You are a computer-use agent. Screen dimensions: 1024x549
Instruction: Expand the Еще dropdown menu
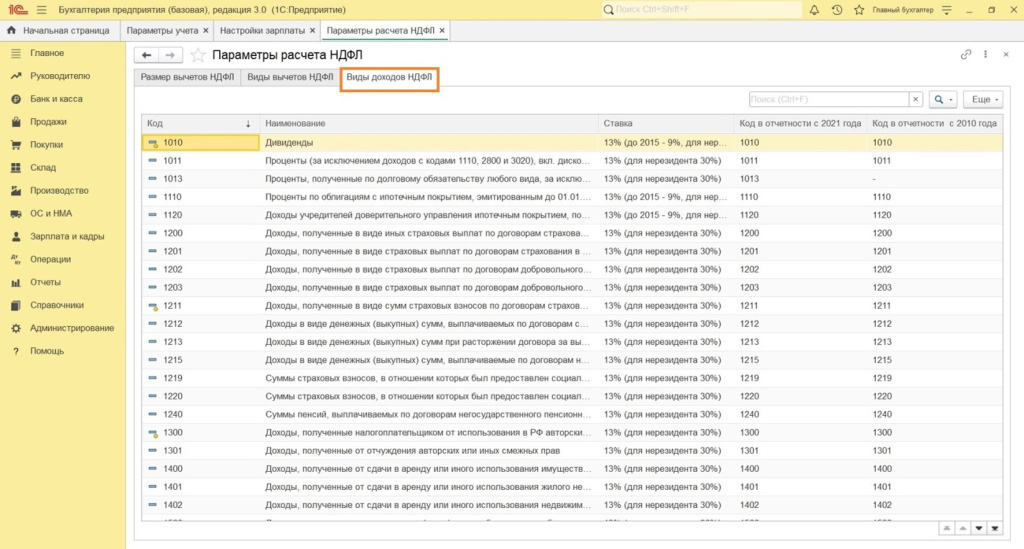984,100
